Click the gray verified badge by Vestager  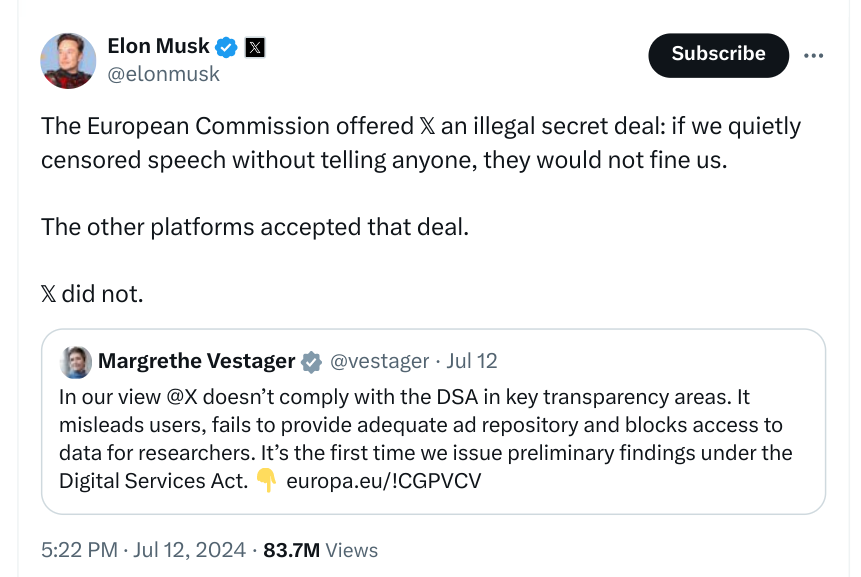coord(312,361)
